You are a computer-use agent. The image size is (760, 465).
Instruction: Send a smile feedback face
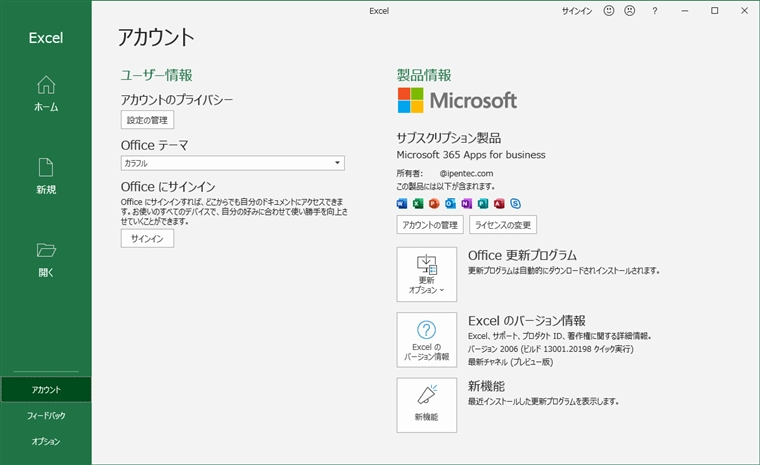coord(609,11)
